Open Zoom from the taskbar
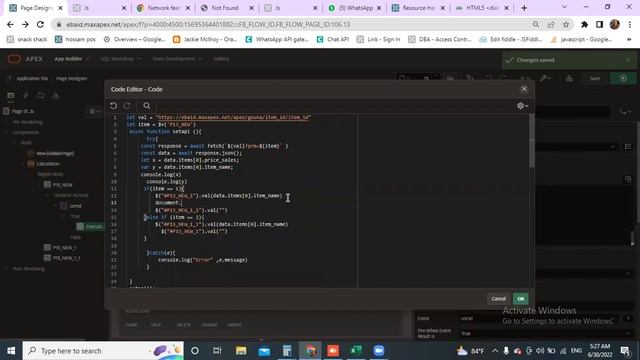640x360 pixels. click(379, 351)
